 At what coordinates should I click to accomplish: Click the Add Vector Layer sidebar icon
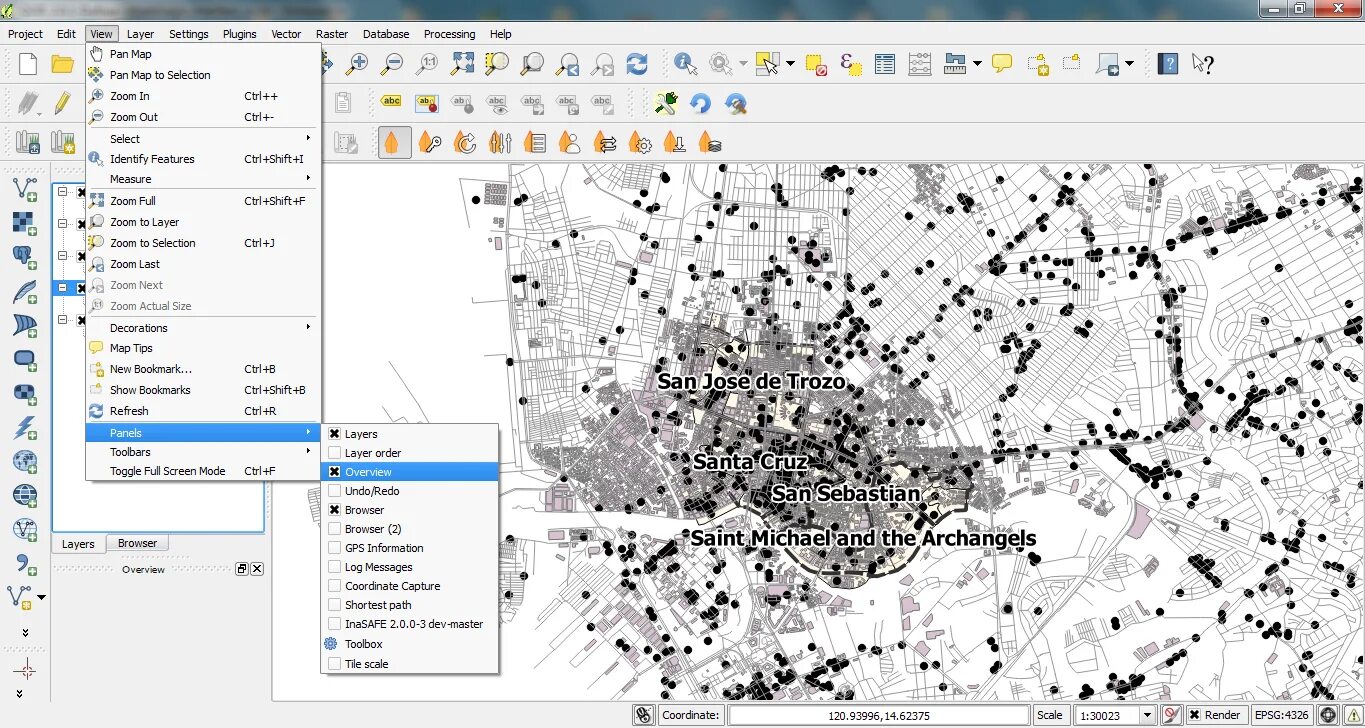pyautogui.click(x=25, y=188)
